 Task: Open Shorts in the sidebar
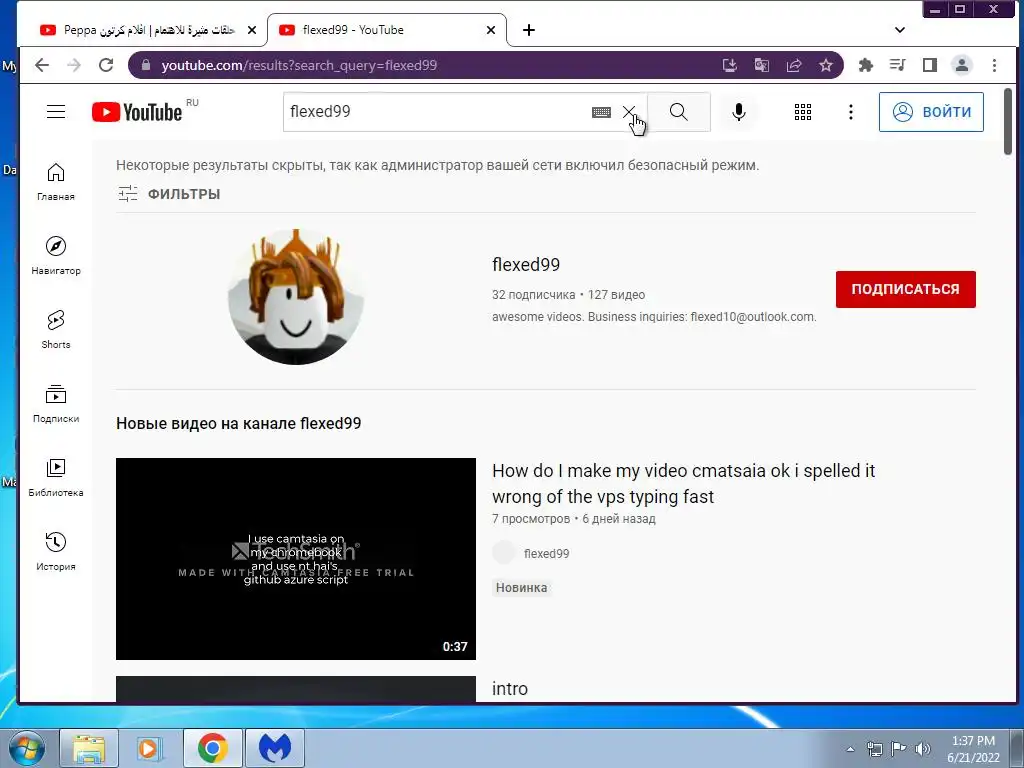(x=56, y=330)
